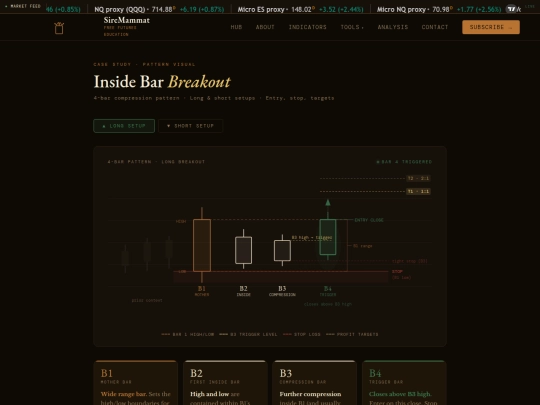Viewport: 540px width, 405px height.
Task: Click the B3 TRIGGER LEVEL legend entry
Action: tap(248, 334)
